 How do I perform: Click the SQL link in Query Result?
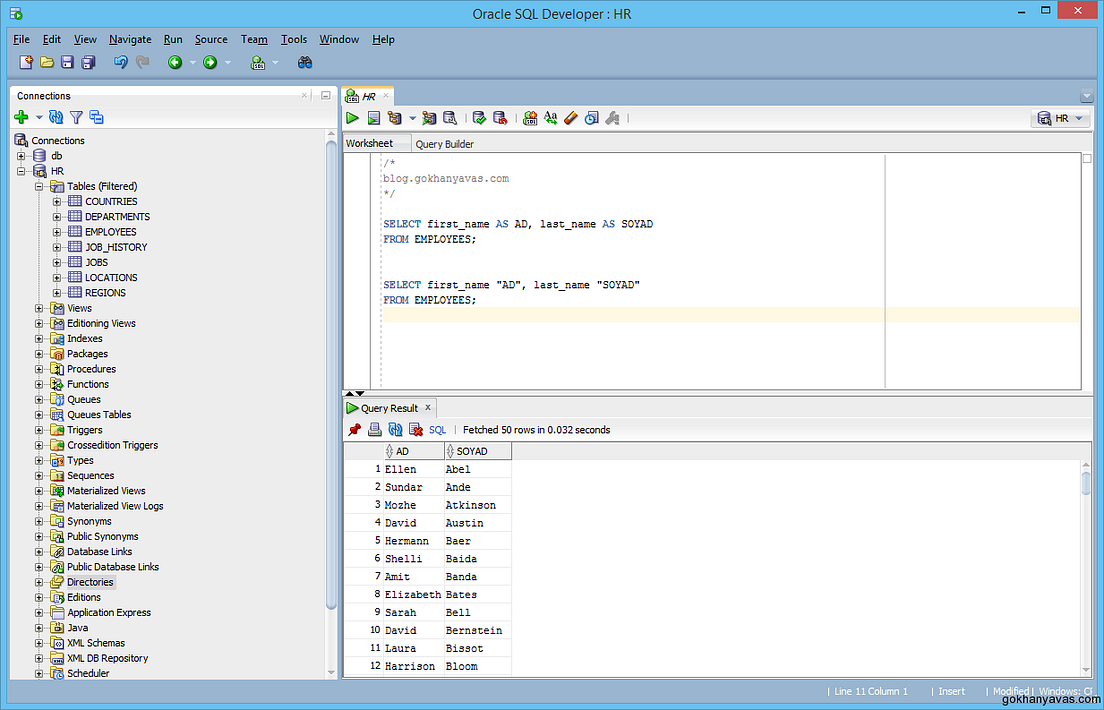coord(437,430)
